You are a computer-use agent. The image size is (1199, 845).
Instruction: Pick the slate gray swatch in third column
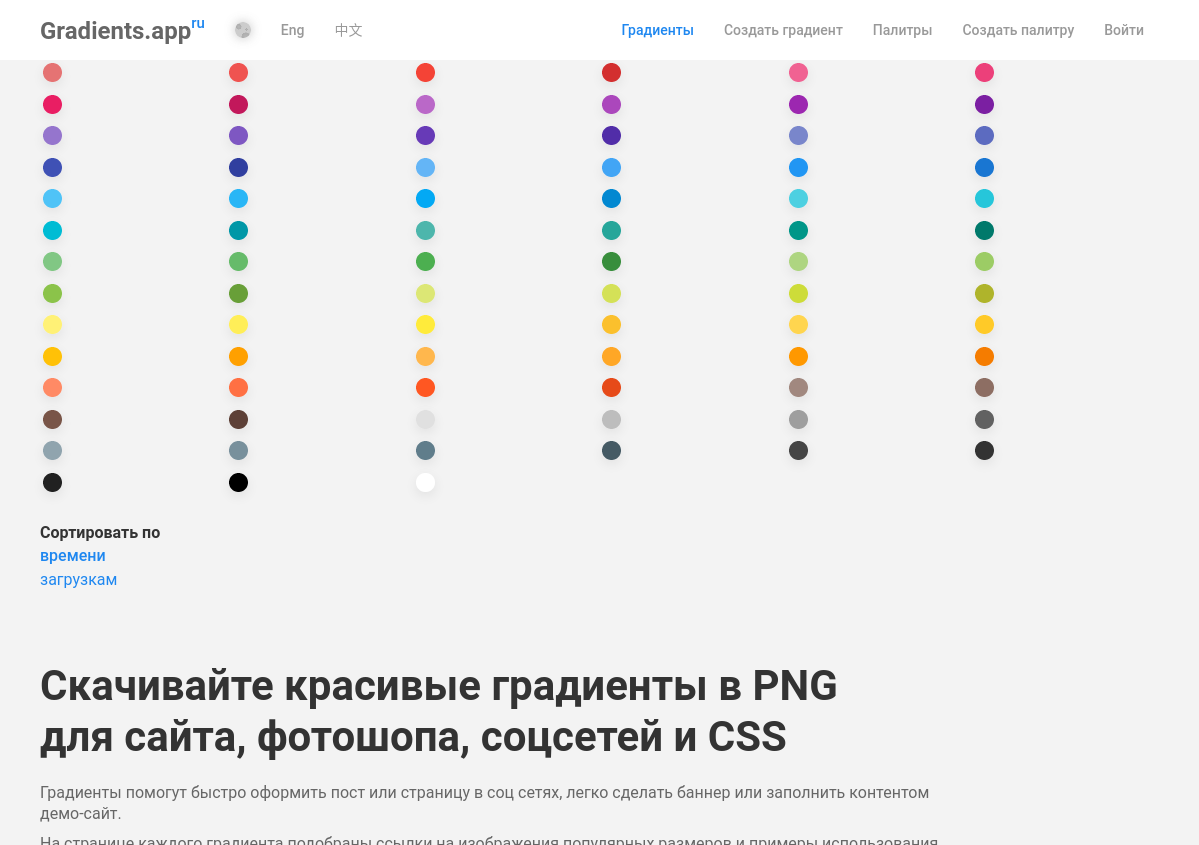pos(425,450)
